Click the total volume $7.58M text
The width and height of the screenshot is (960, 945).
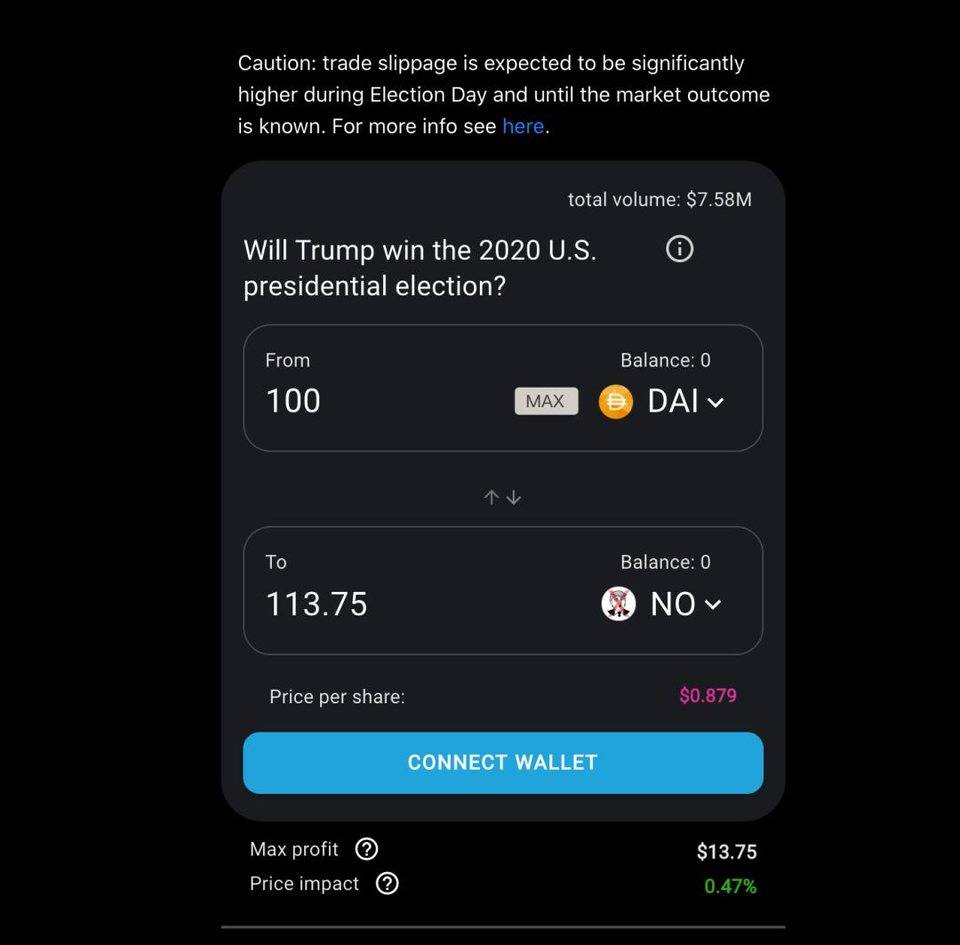660,200
